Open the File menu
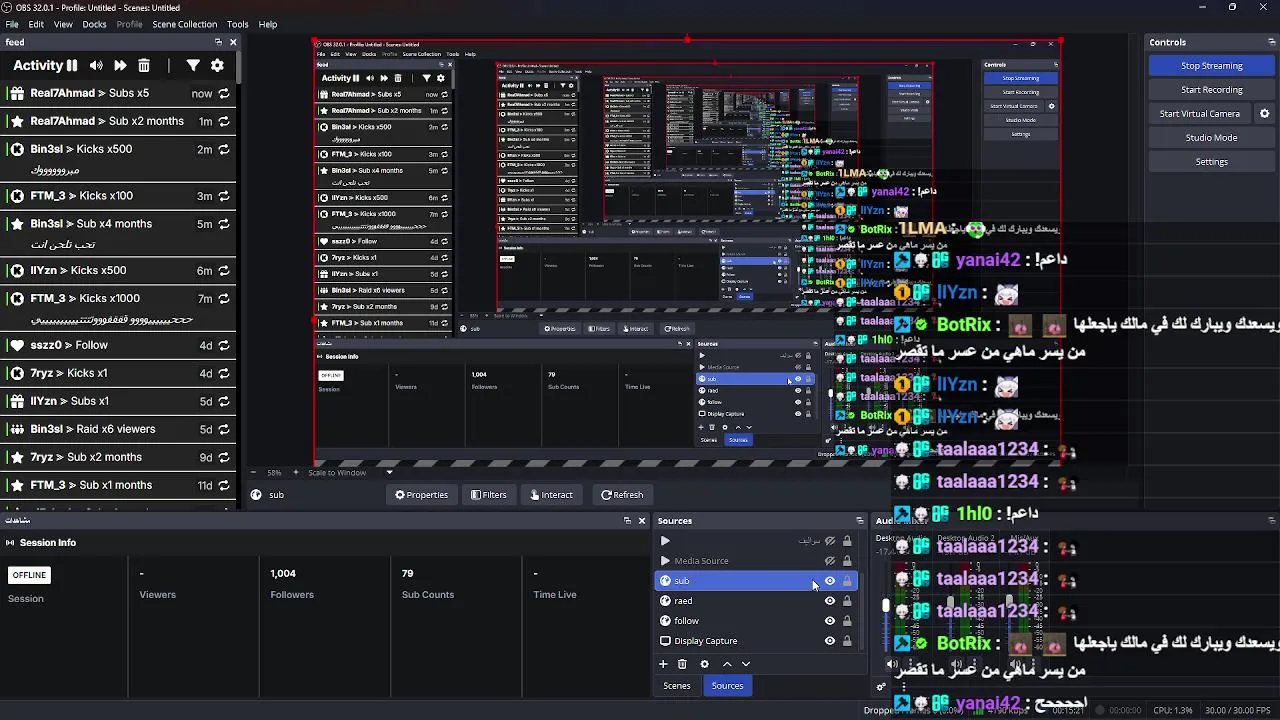 (x=12, y=24)
